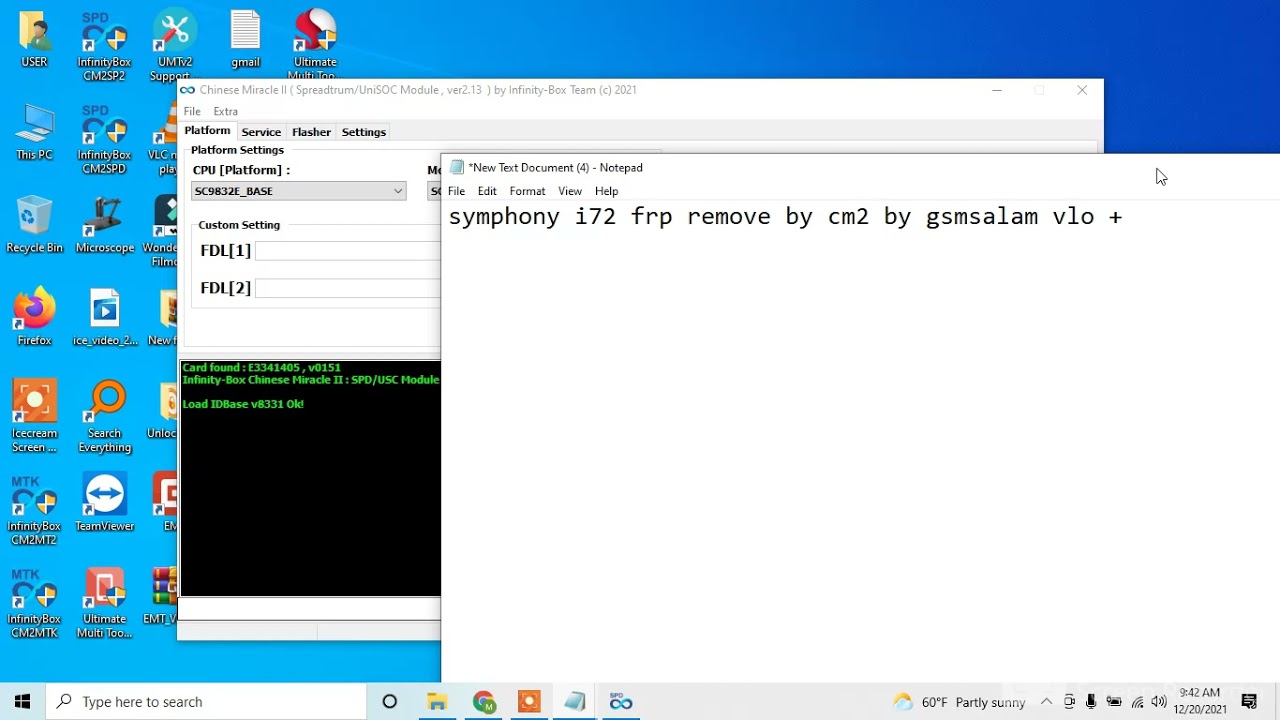
Task: Open the notification action center
Action: coord(1249,701)
